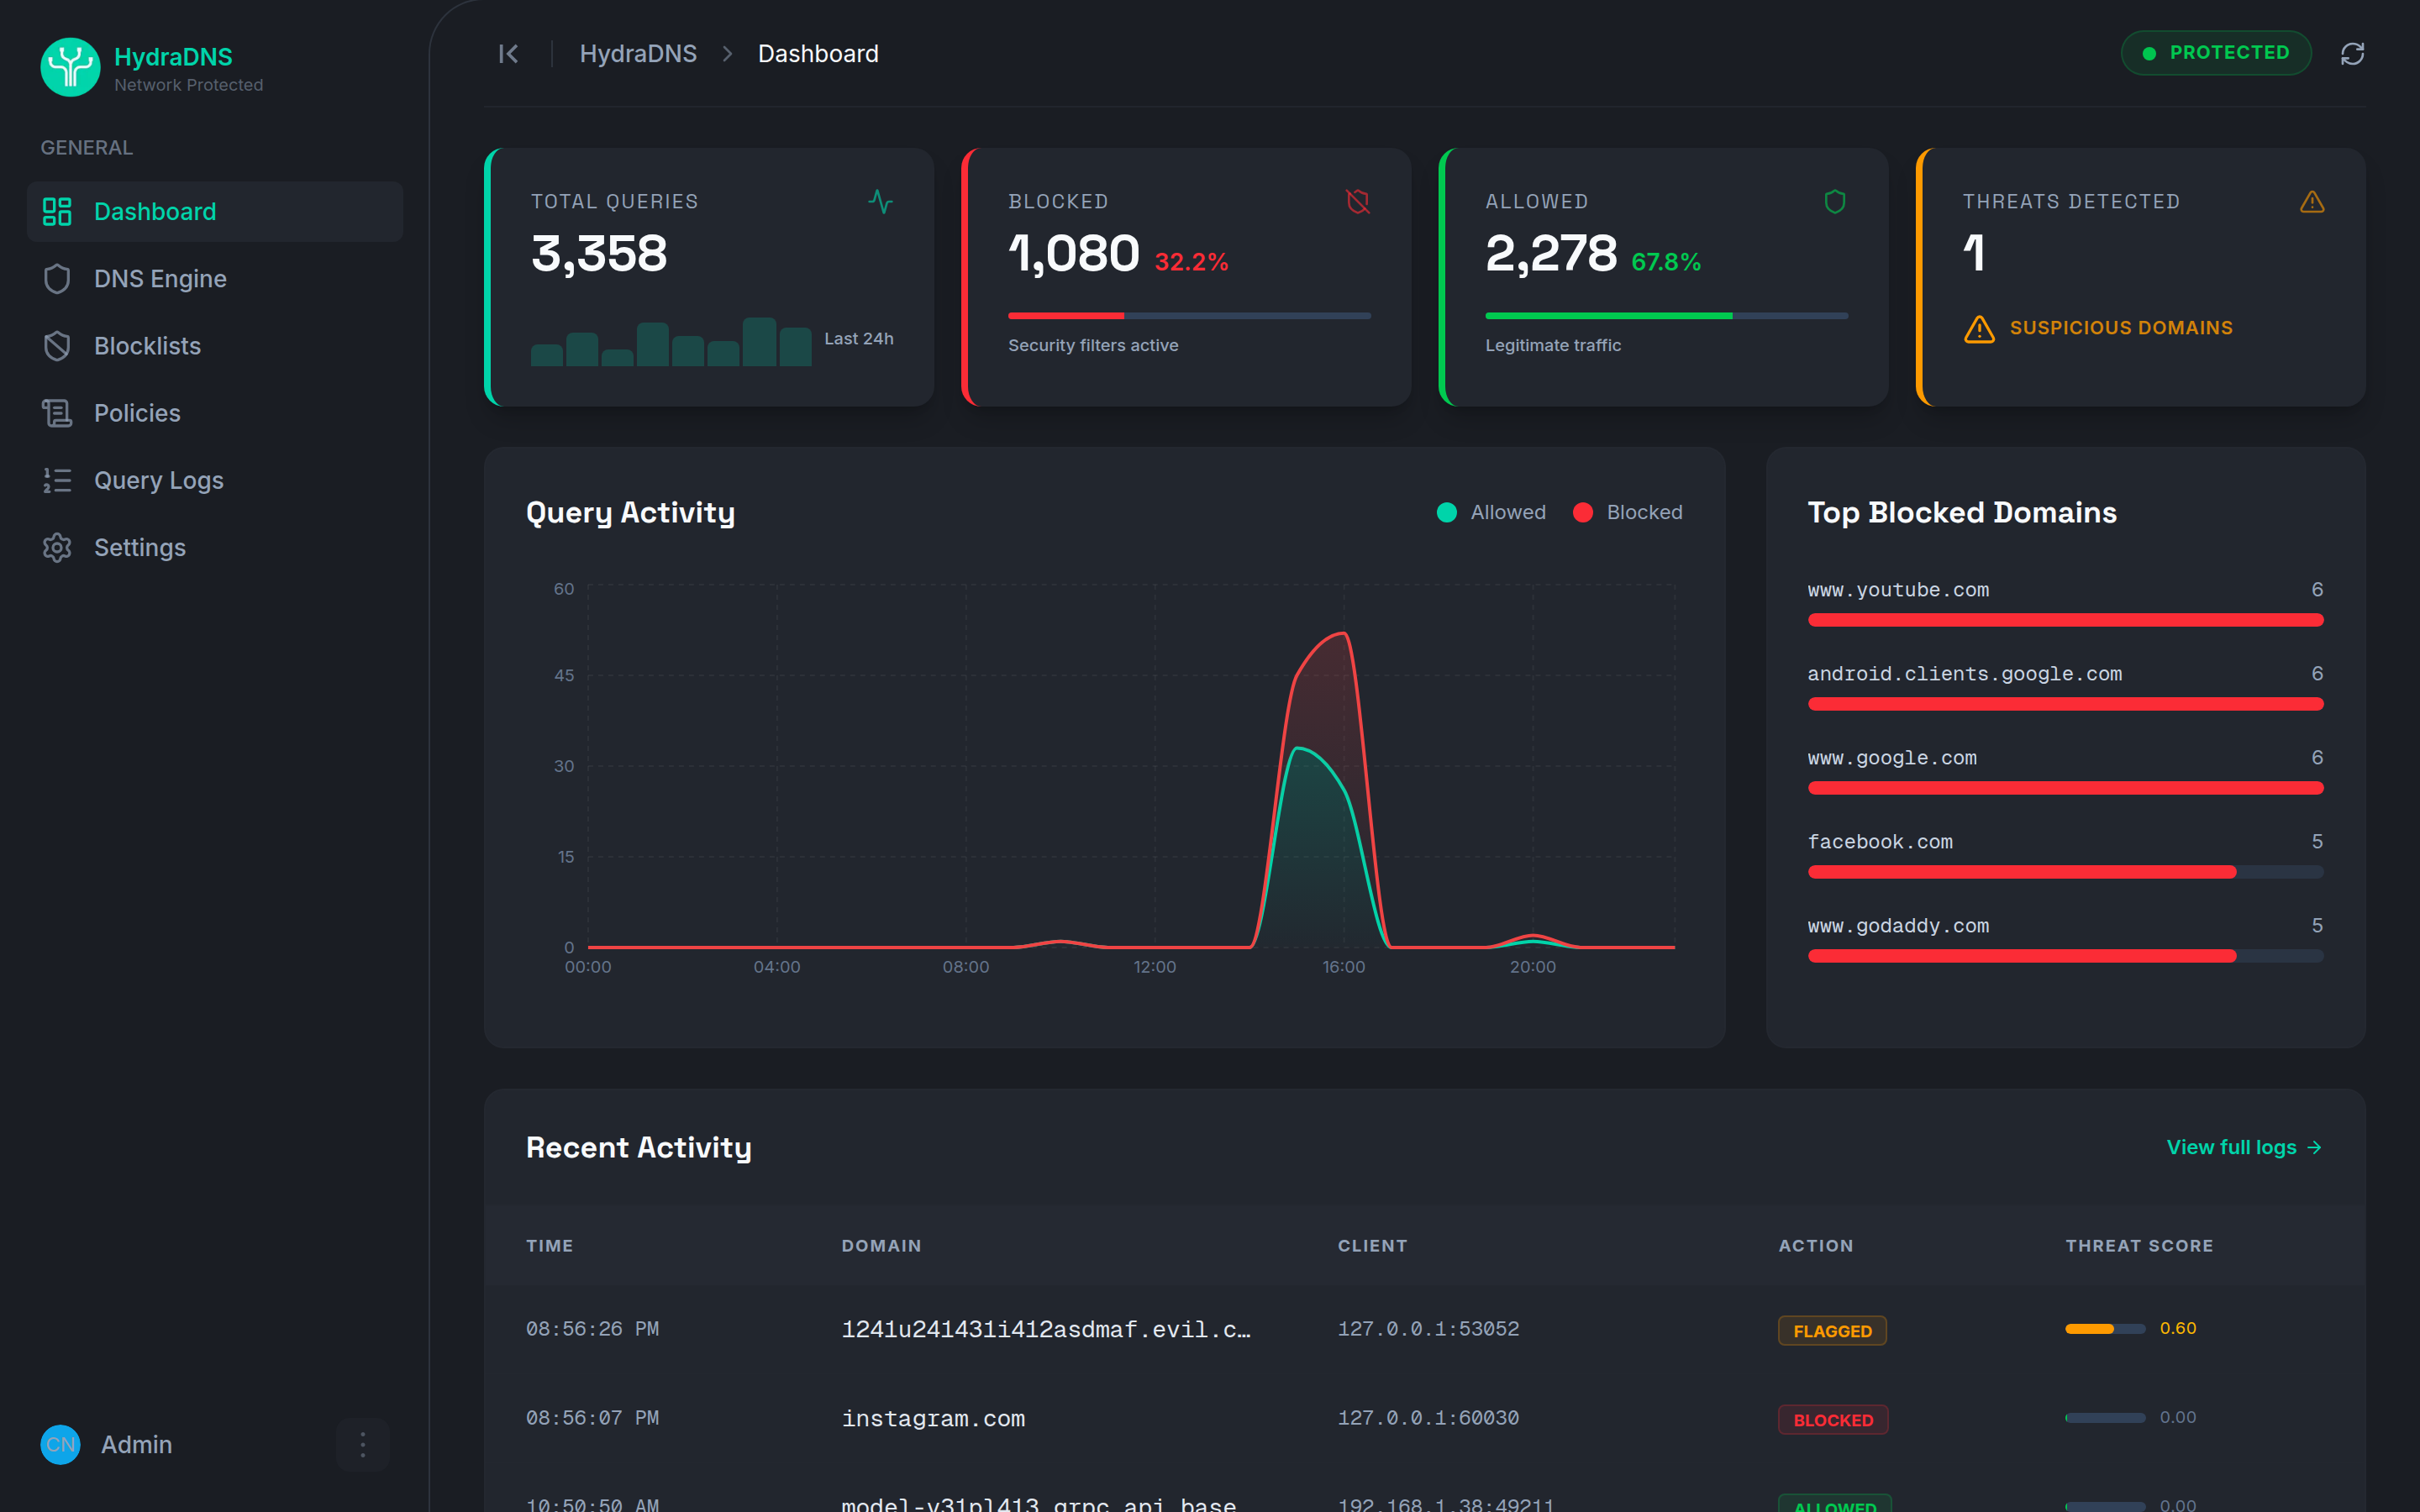Click instagram.com in Recent Activity

coord(933,1418)
